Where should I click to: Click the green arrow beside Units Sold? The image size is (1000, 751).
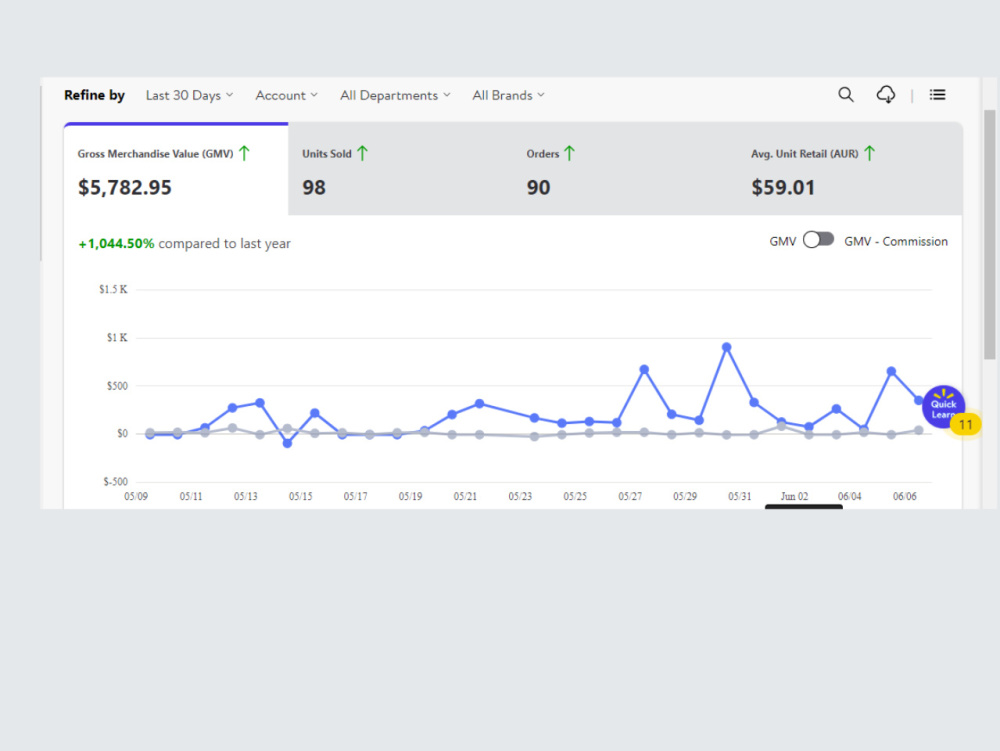coord(362,153)
